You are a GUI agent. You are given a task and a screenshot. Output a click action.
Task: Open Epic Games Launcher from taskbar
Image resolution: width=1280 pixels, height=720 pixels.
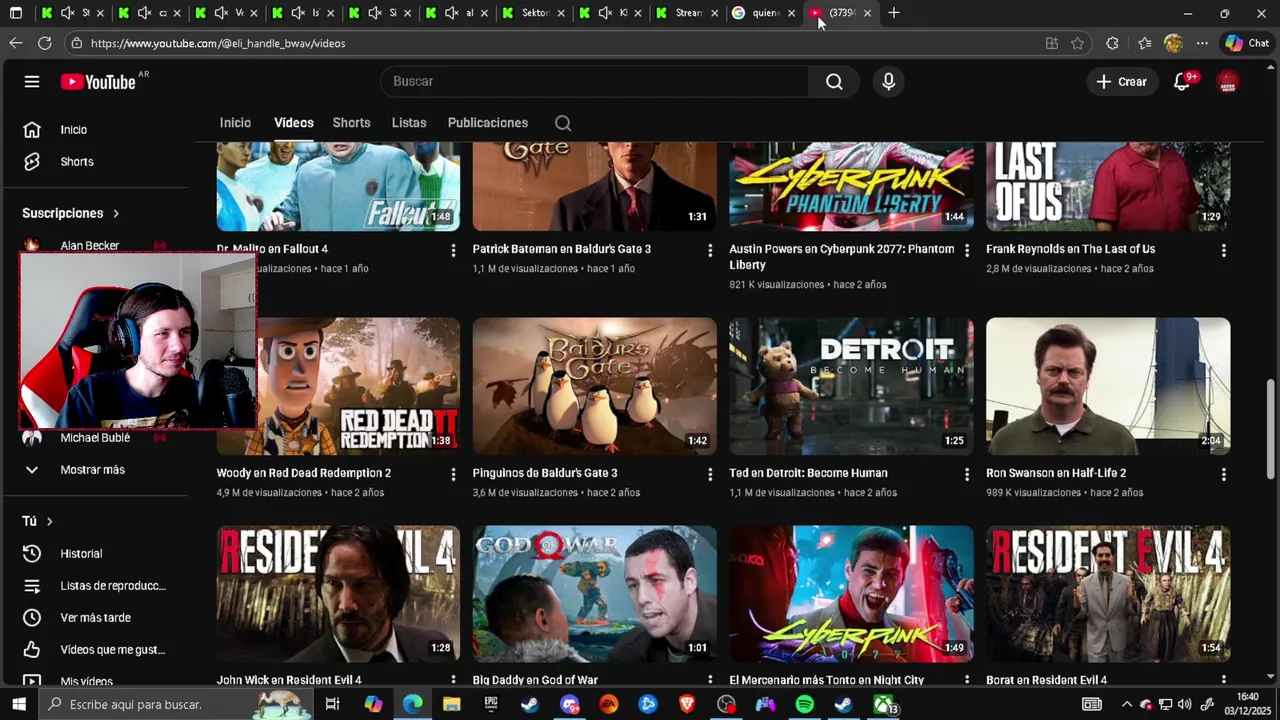[x=491, y=704]
